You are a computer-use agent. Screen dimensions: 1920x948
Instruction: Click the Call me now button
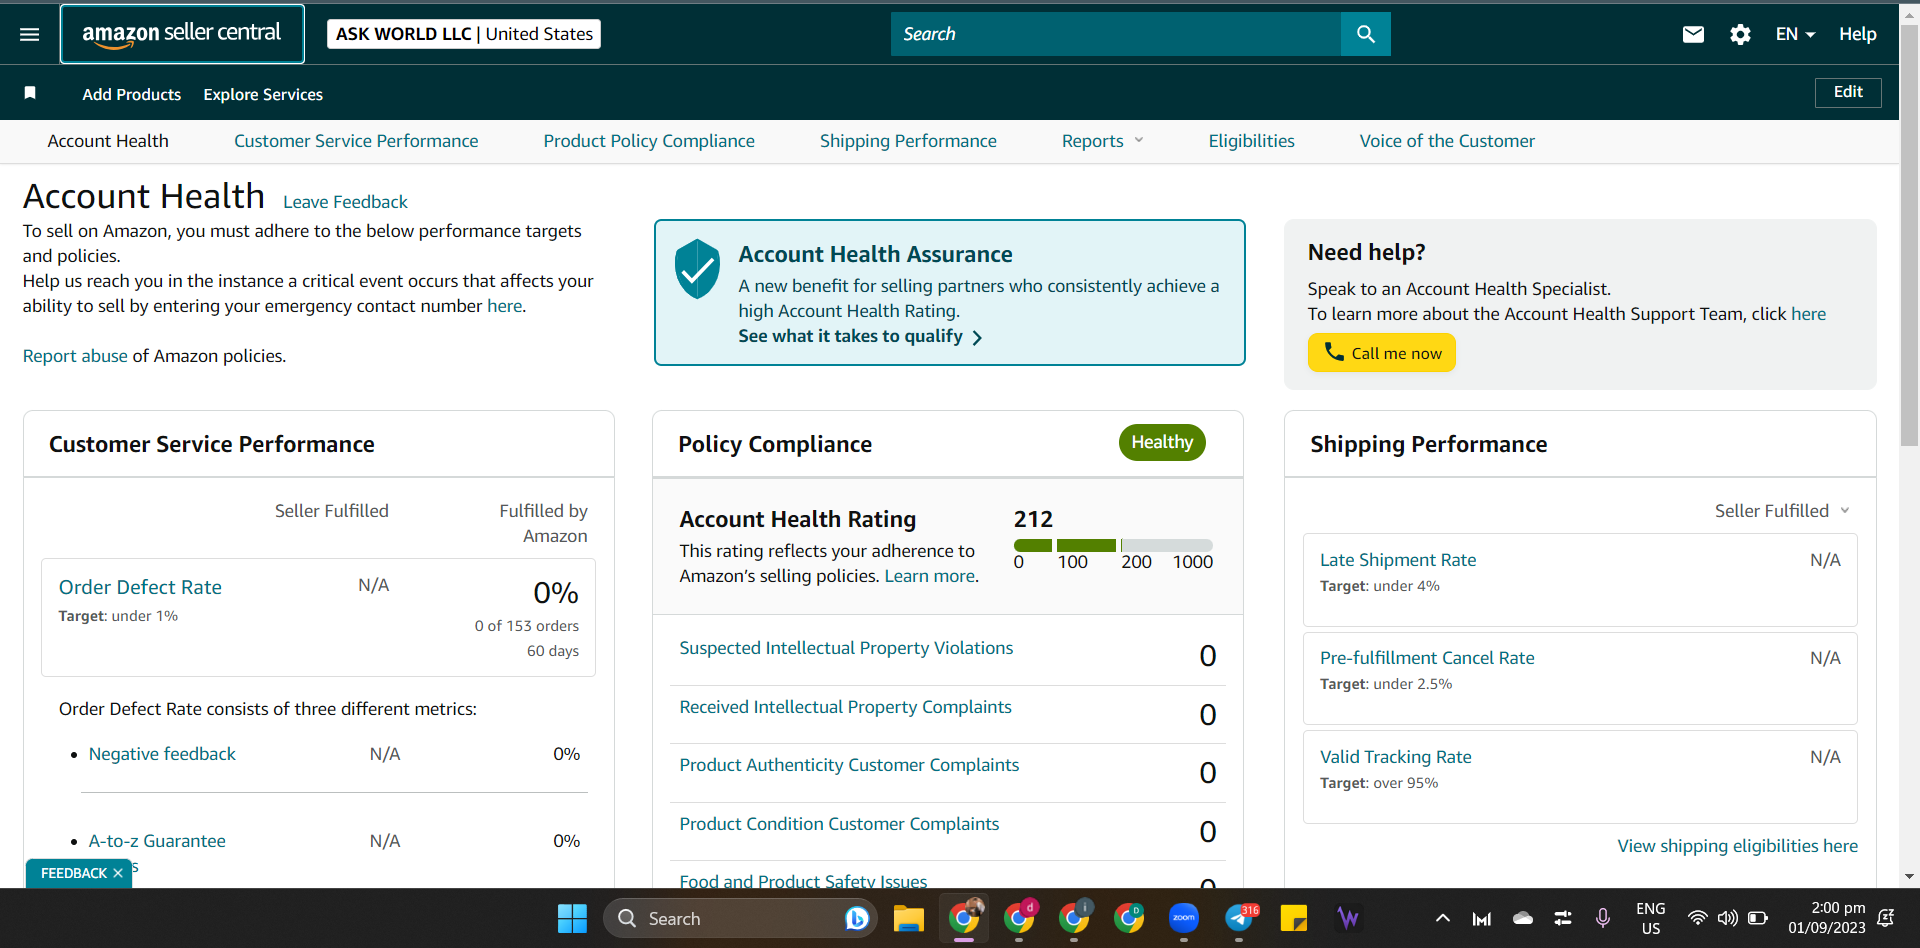[1382, 353]
